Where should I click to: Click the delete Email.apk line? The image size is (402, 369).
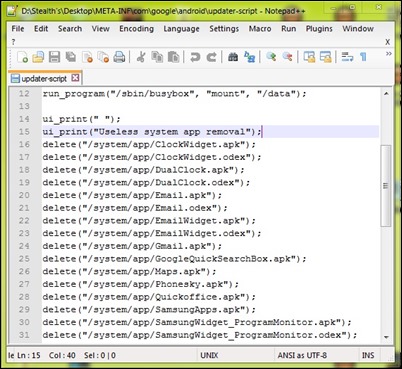tap(132, 195)
